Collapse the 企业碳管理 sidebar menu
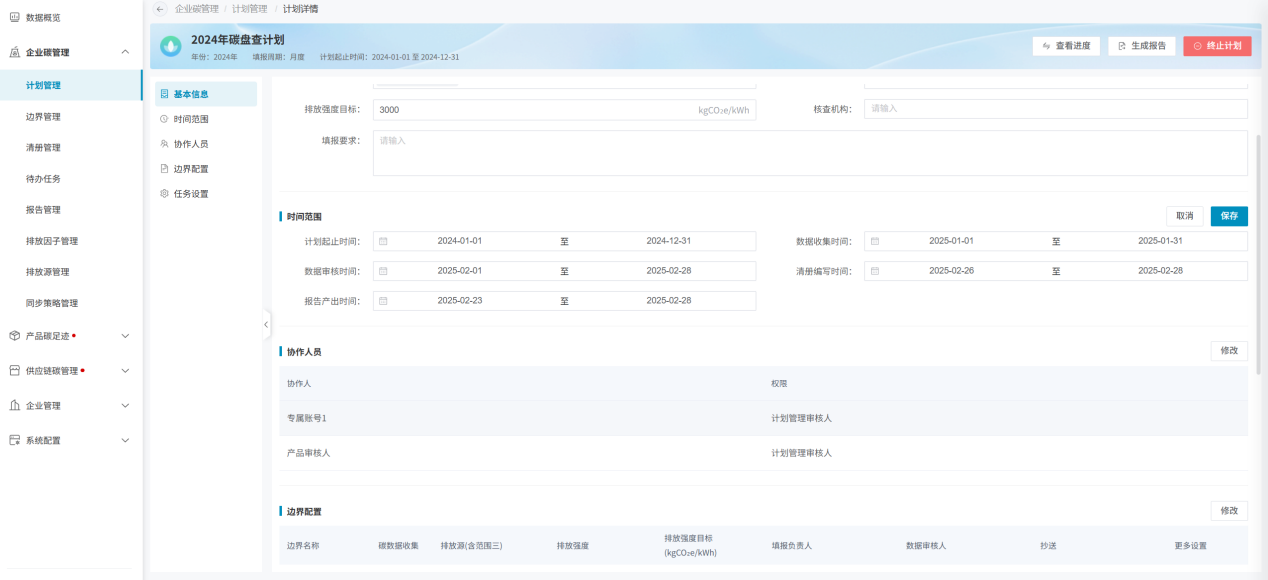Viewport: 1268px width, 580px height. coord(125,52)
